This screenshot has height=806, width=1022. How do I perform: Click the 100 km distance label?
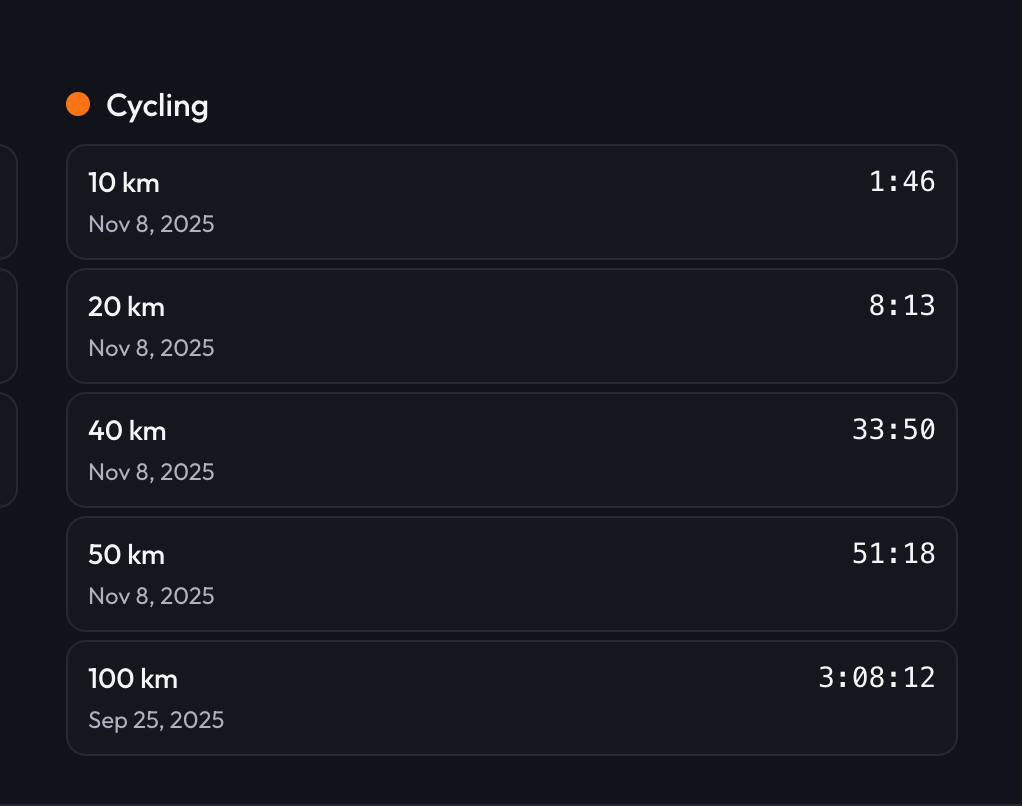click(x=133, y=679)
